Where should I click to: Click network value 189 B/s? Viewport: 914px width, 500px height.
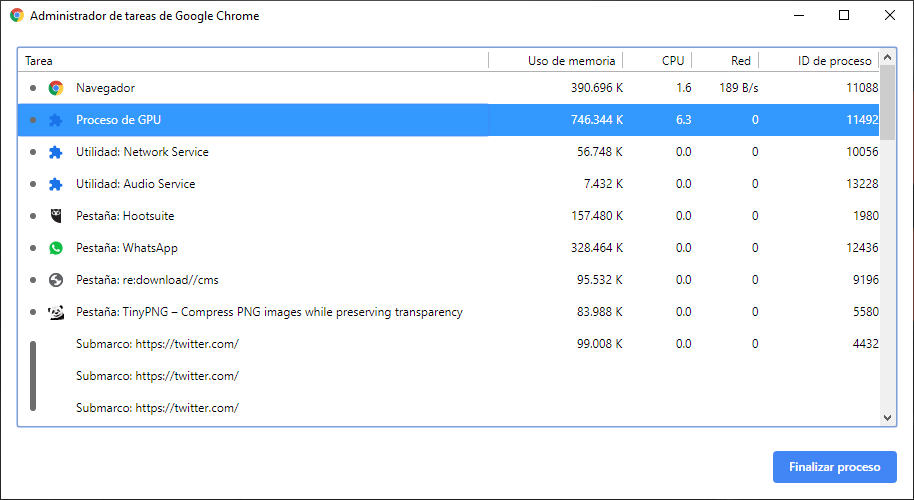(x=739, y=88)
